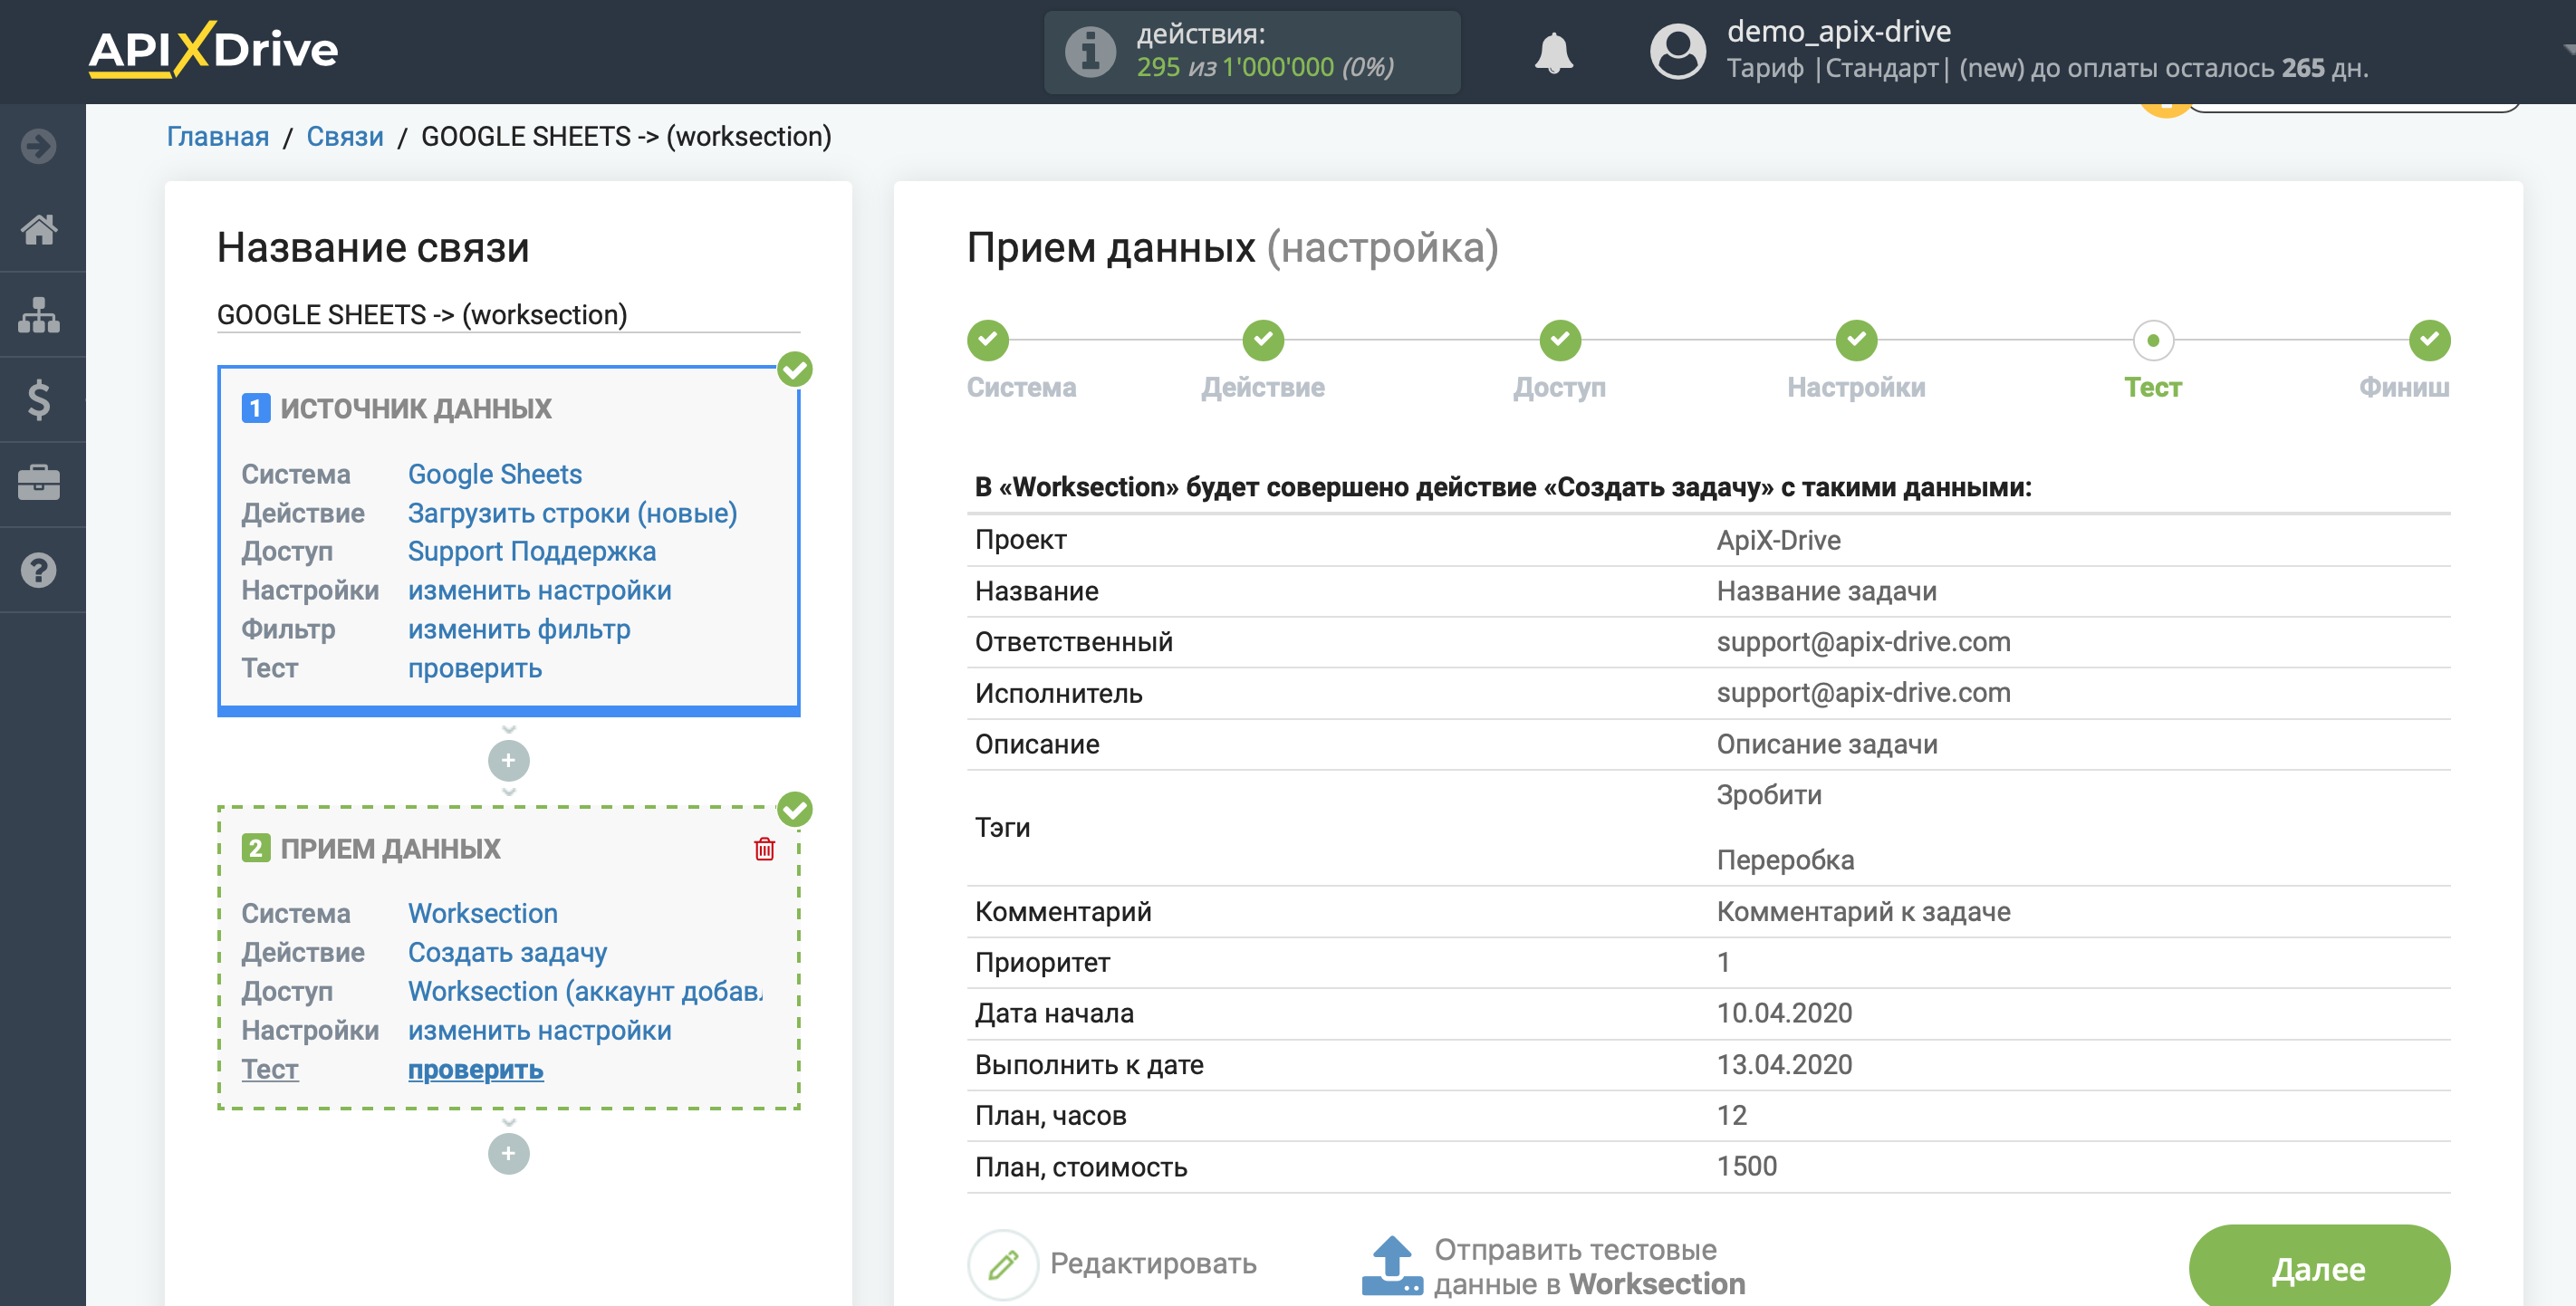Image resolution: width=2576 pixels, height=1306 pixels.
Task: Open the connections sitemap icon in the sidebar
Action: pos(39,314)
